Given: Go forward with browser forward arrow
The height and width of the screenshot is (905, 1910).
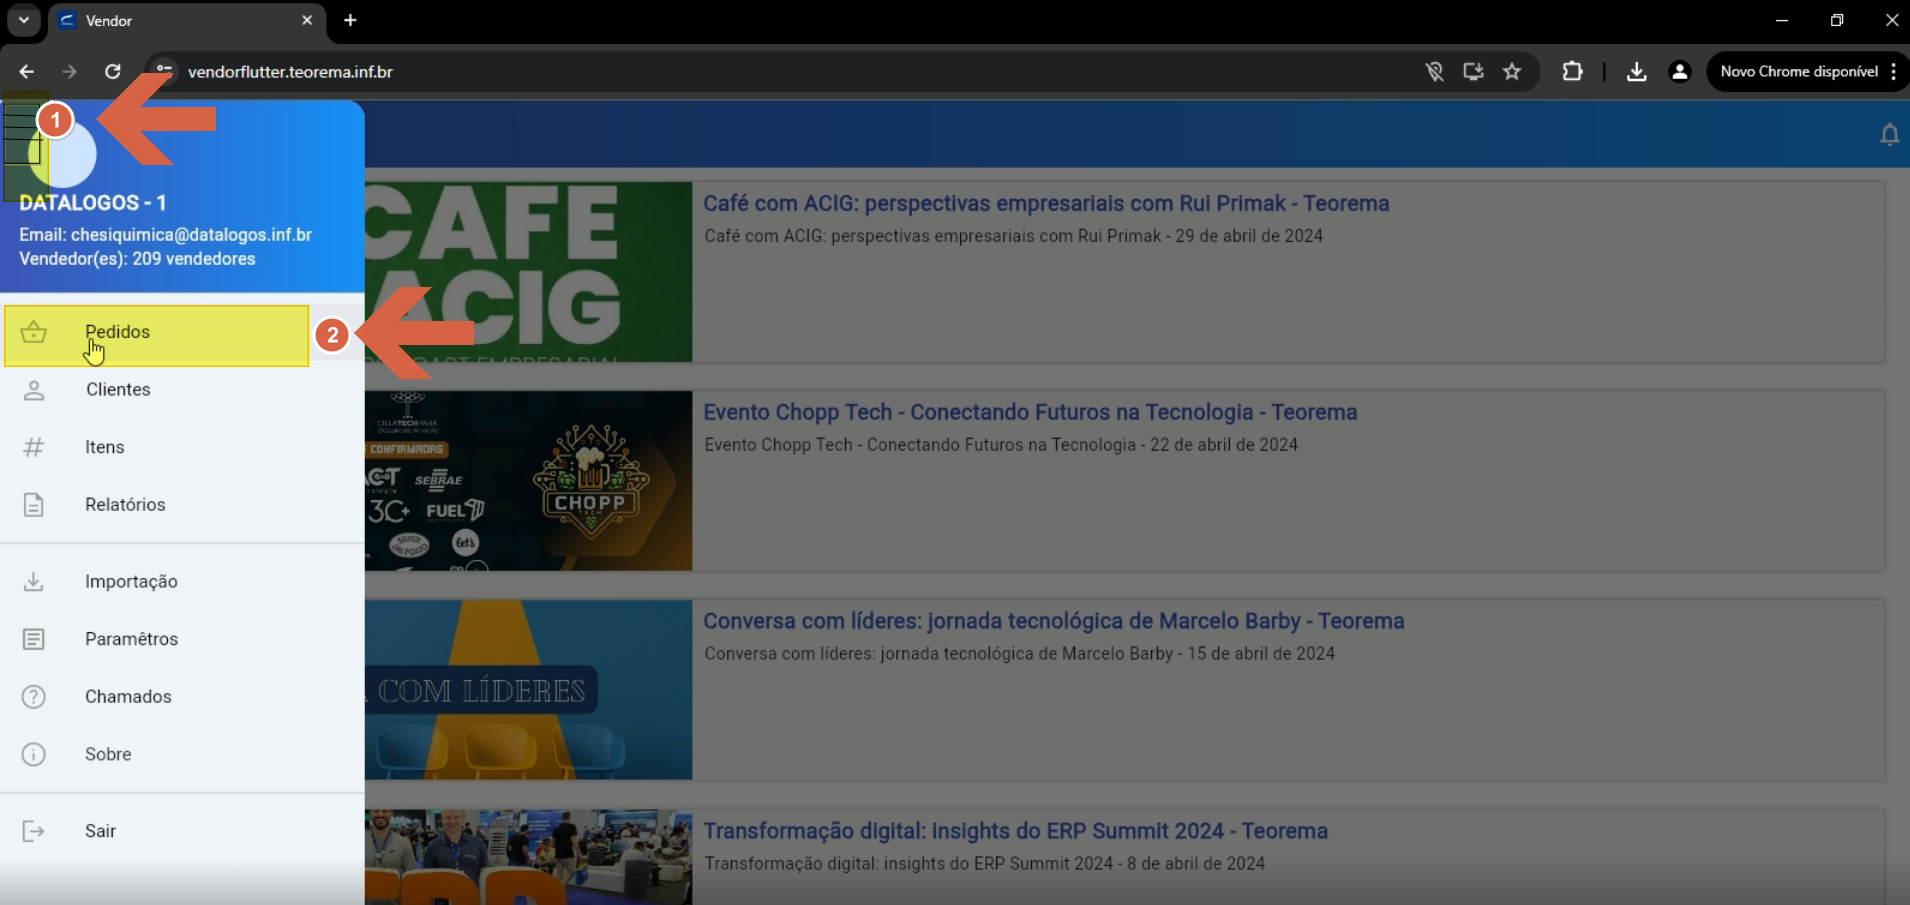Looking at the screenshot, I should [x=69, y=72].
